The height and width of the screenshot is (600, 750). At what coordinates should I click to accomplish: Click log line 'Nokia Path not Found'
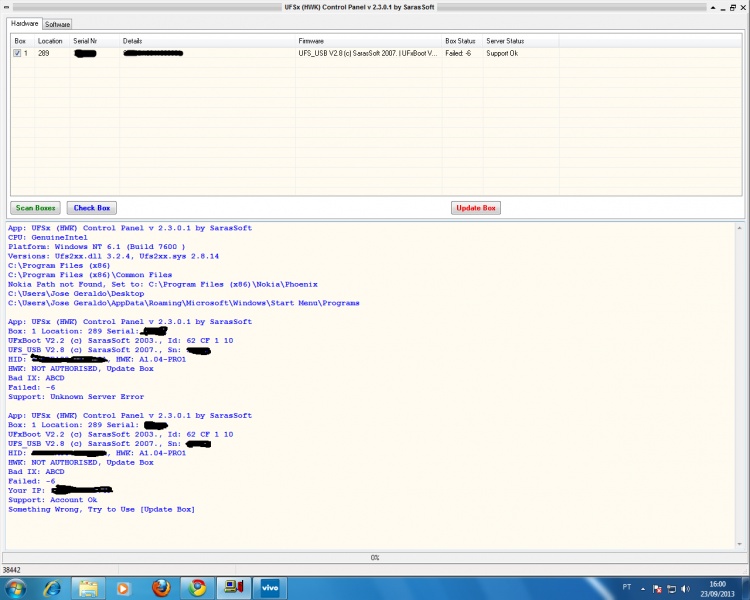point(163,284)
